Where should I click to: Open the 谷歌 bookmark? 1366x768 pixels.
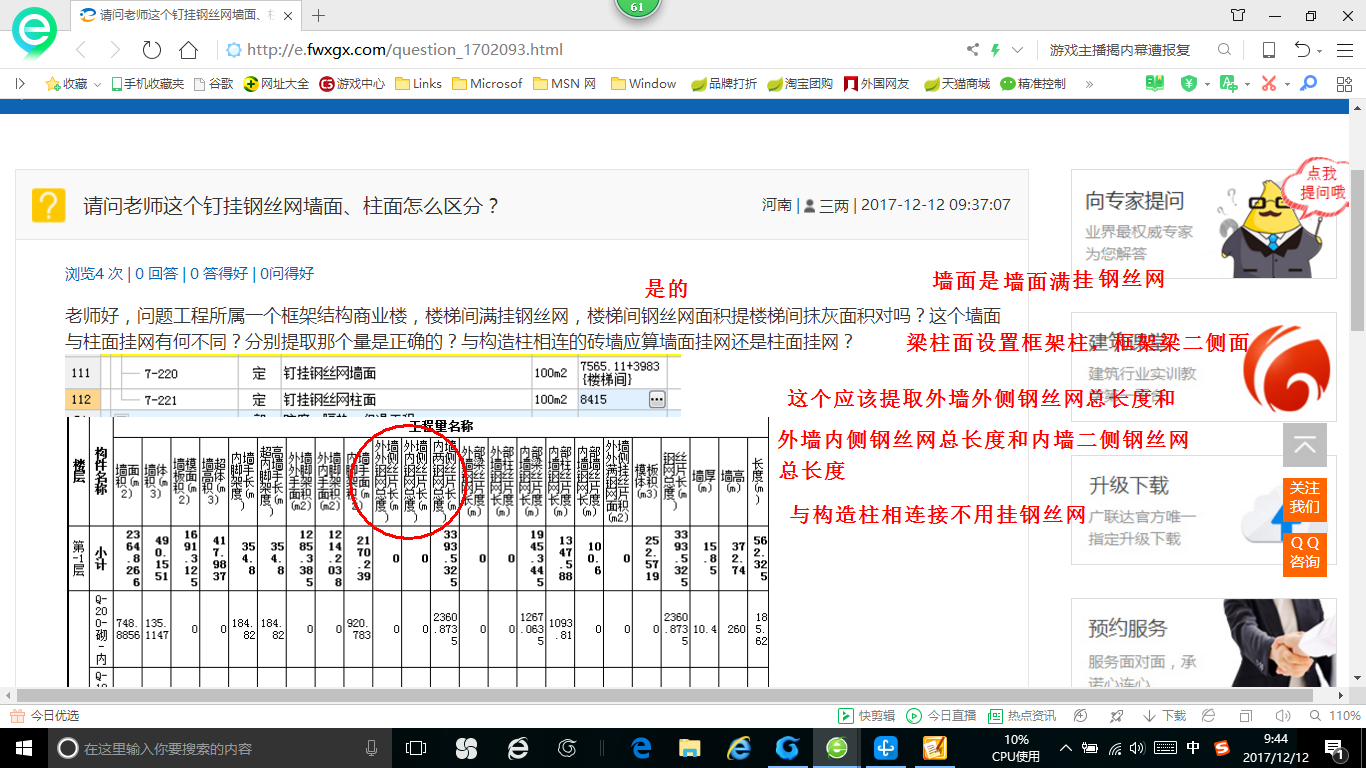point(213,84)
